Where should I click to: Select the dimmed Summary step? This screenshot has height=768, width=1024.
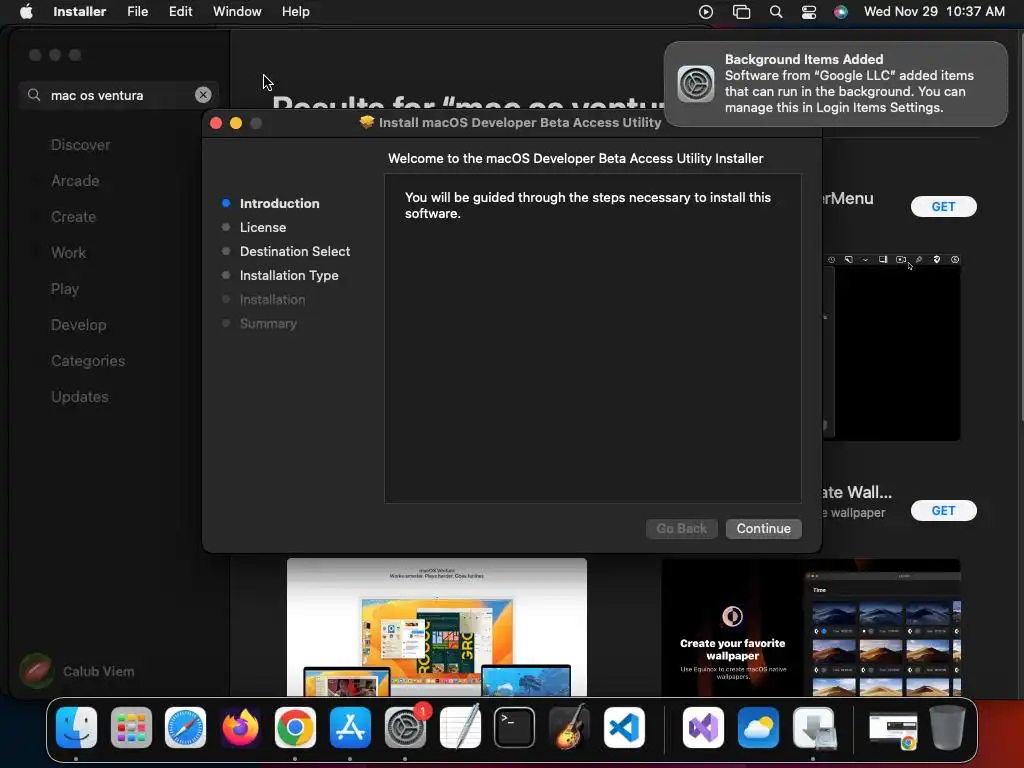click(268, 323)
